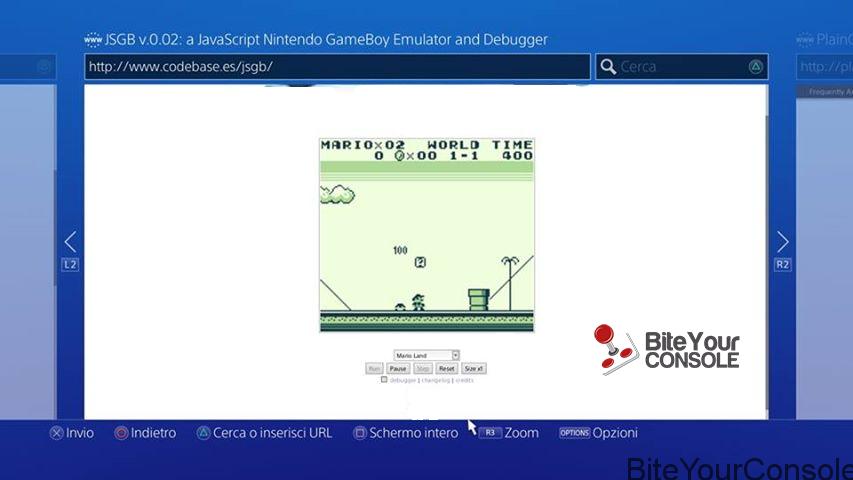
Task: Go to previous page with left arrow
Action: pos(70,242)
